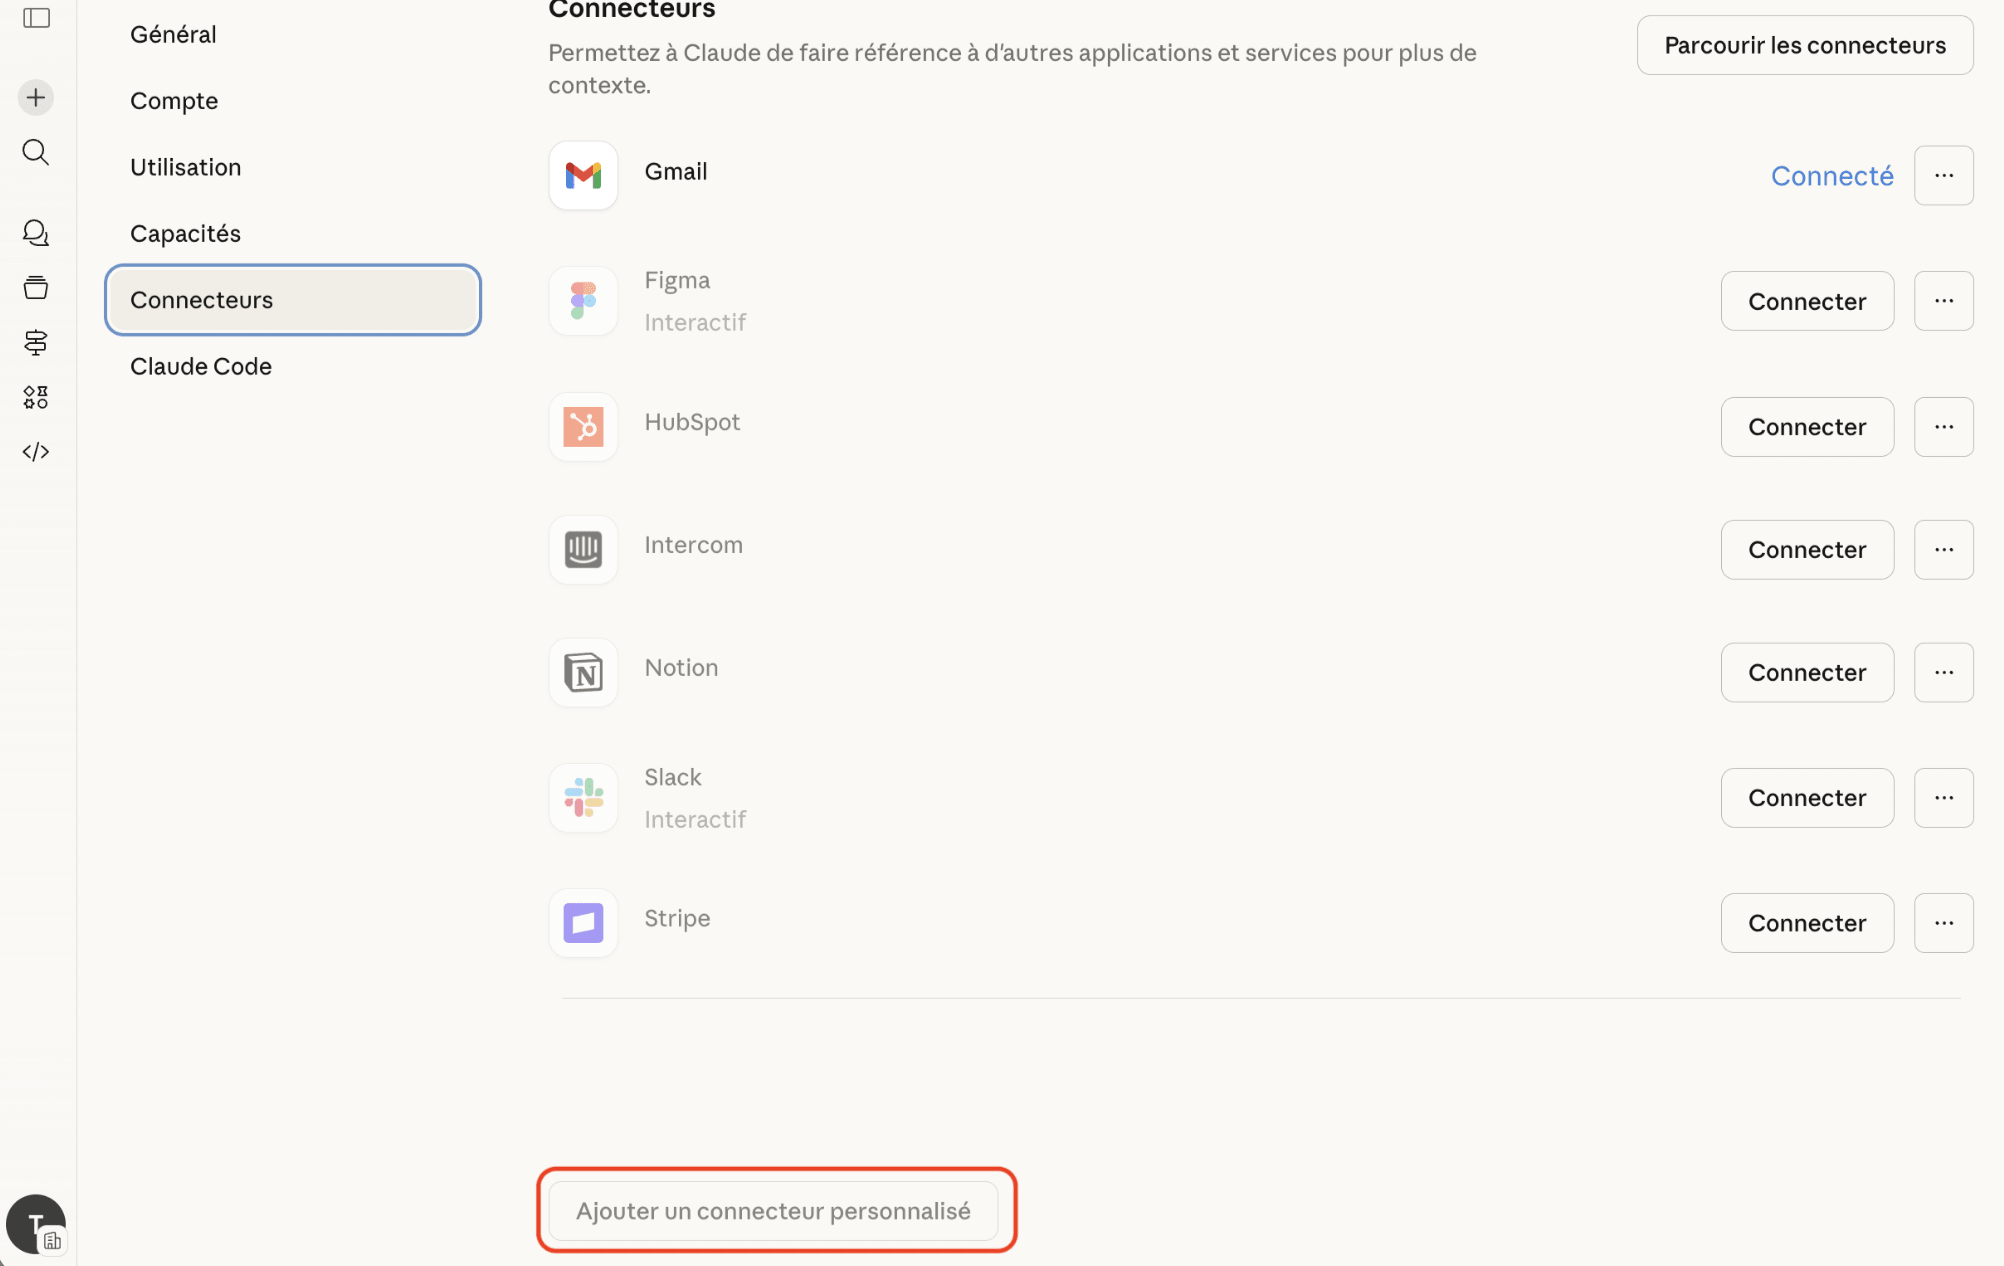This screenshot has height=1266, width=2004.
Task: Click Parcourir les connecteurs button
Action: [x=1805, y=45]
